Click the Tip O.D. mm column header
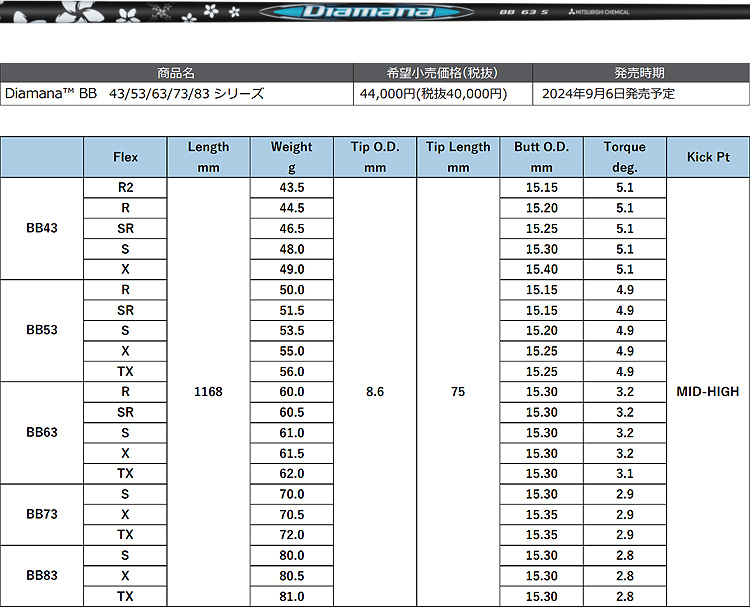The height and width of the screenshot is (607, 750). point(375,157)
